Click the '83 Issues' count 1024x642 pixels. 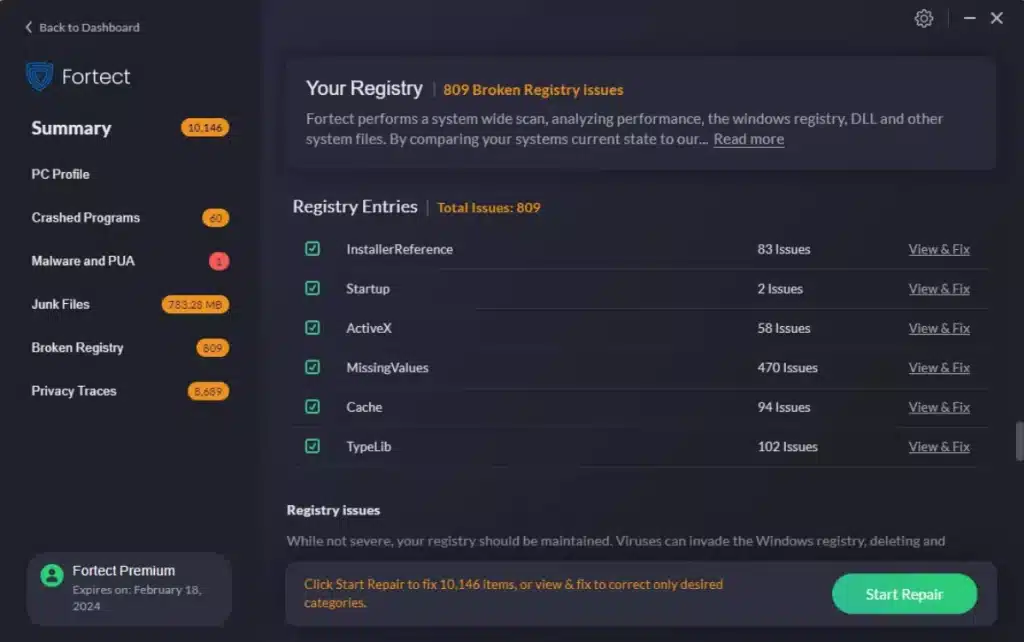(784, 249)
